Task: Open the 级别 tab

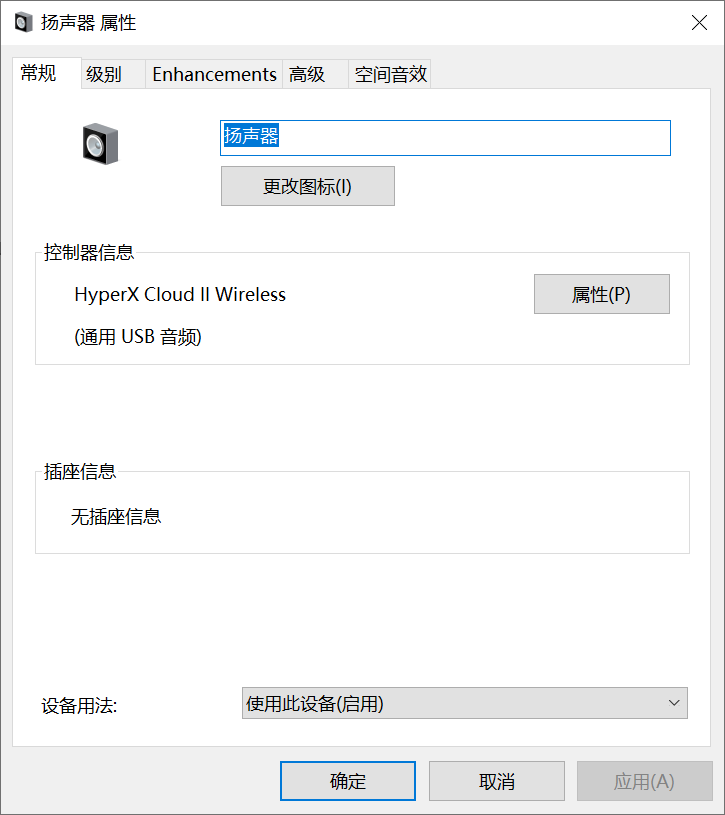Action: (104, 74)
